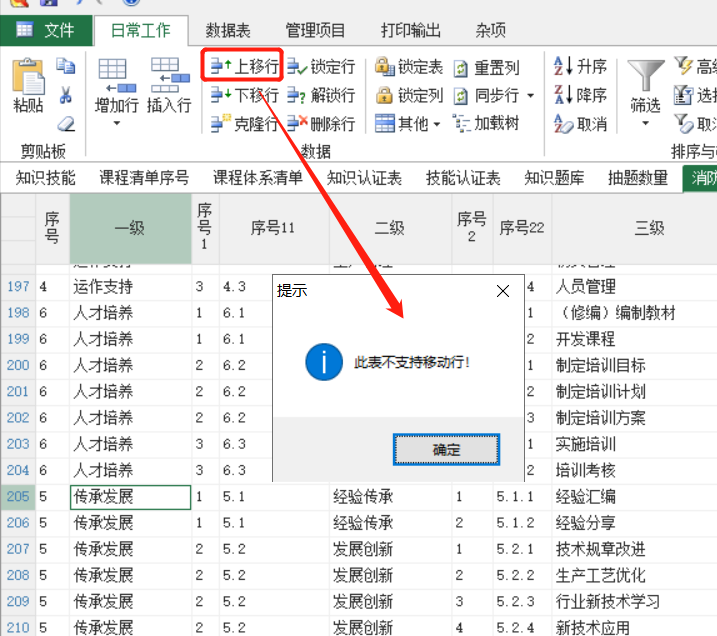Viewport: 717px width, 636px height.
Task: Open the 同步行 dropdown arrow
Action: pyautogui.click(x=530, y=97)
